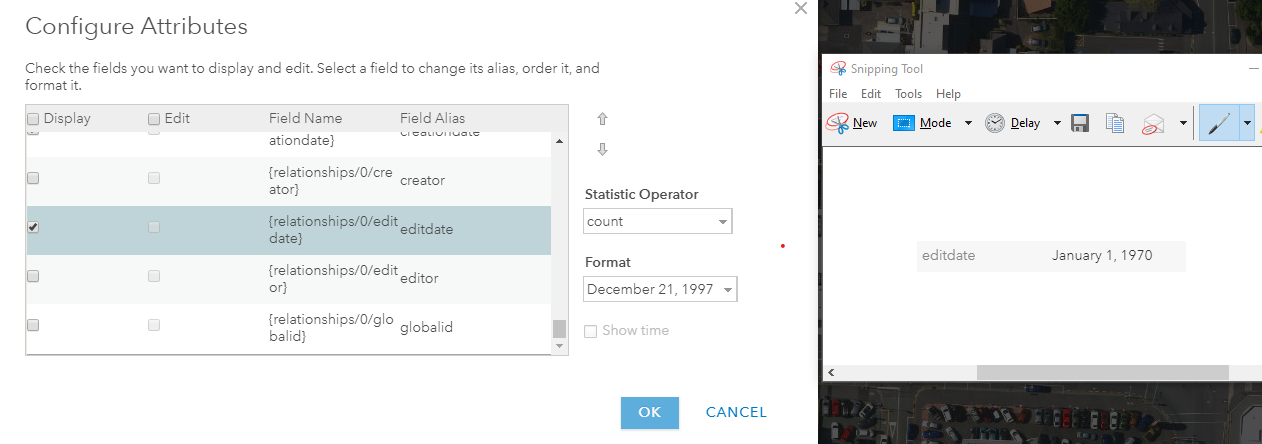Open the File menu in Snipping Tool
1262x444 pixels.
(838, 94)
